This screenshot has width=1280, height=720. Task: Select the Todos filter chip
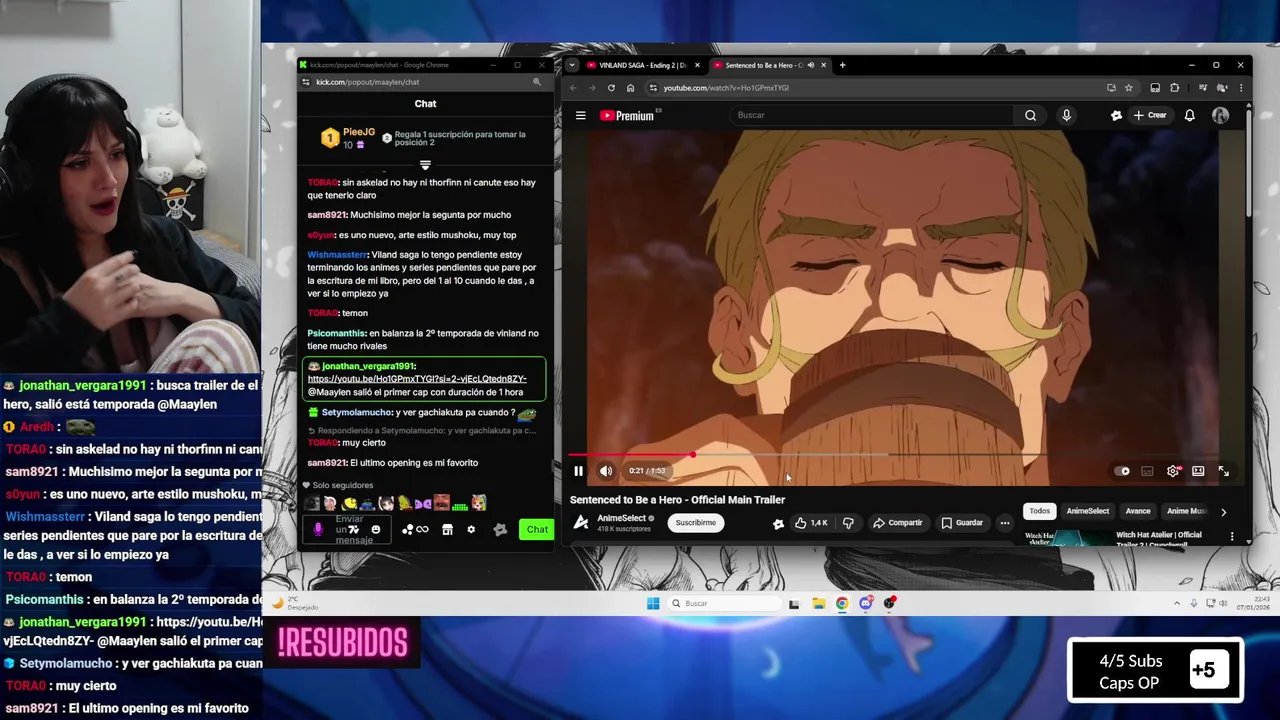pos(1040,511)
